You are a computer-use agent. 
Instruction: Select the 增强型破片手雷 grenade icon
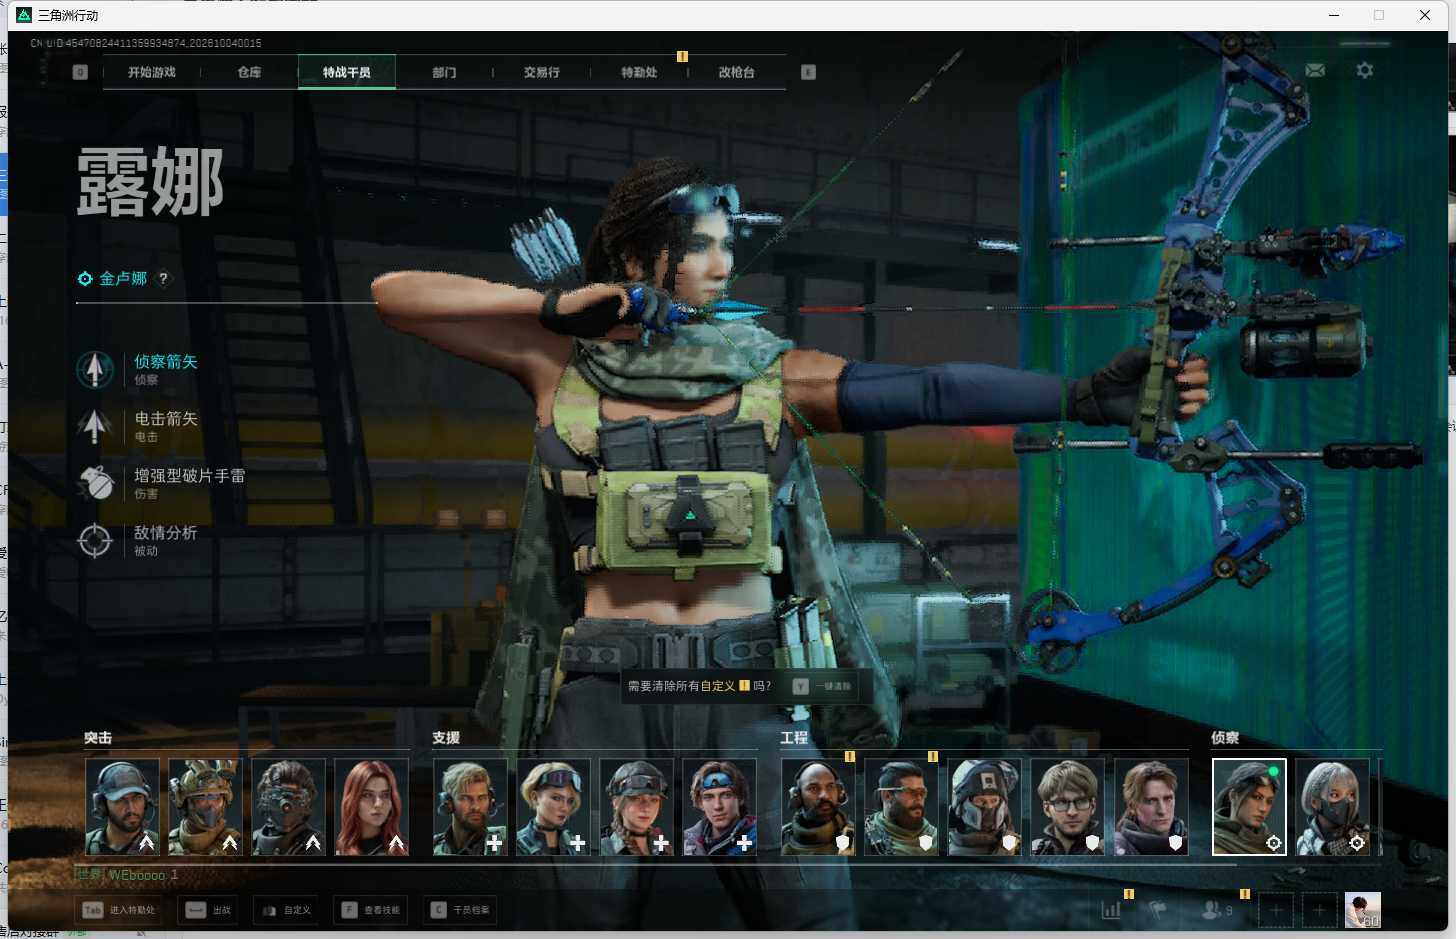point(95,483)
